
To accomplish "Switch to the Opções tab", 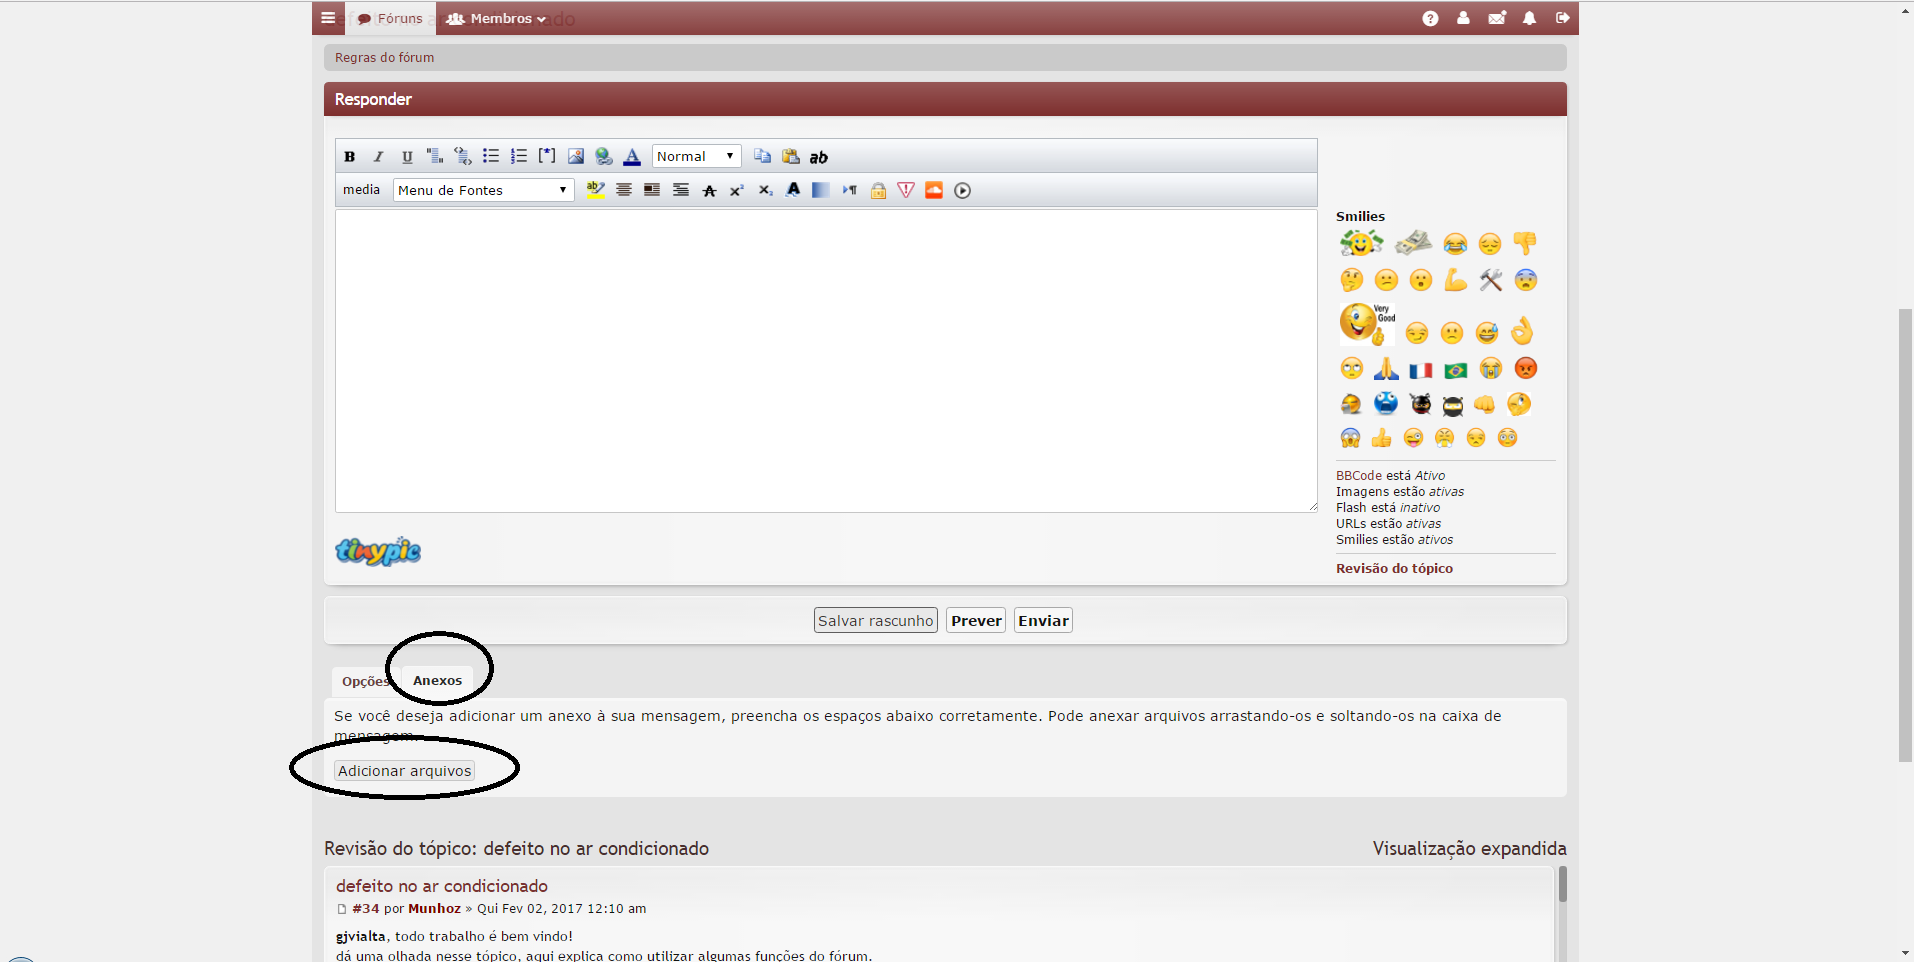I will [x=363, y=682].
